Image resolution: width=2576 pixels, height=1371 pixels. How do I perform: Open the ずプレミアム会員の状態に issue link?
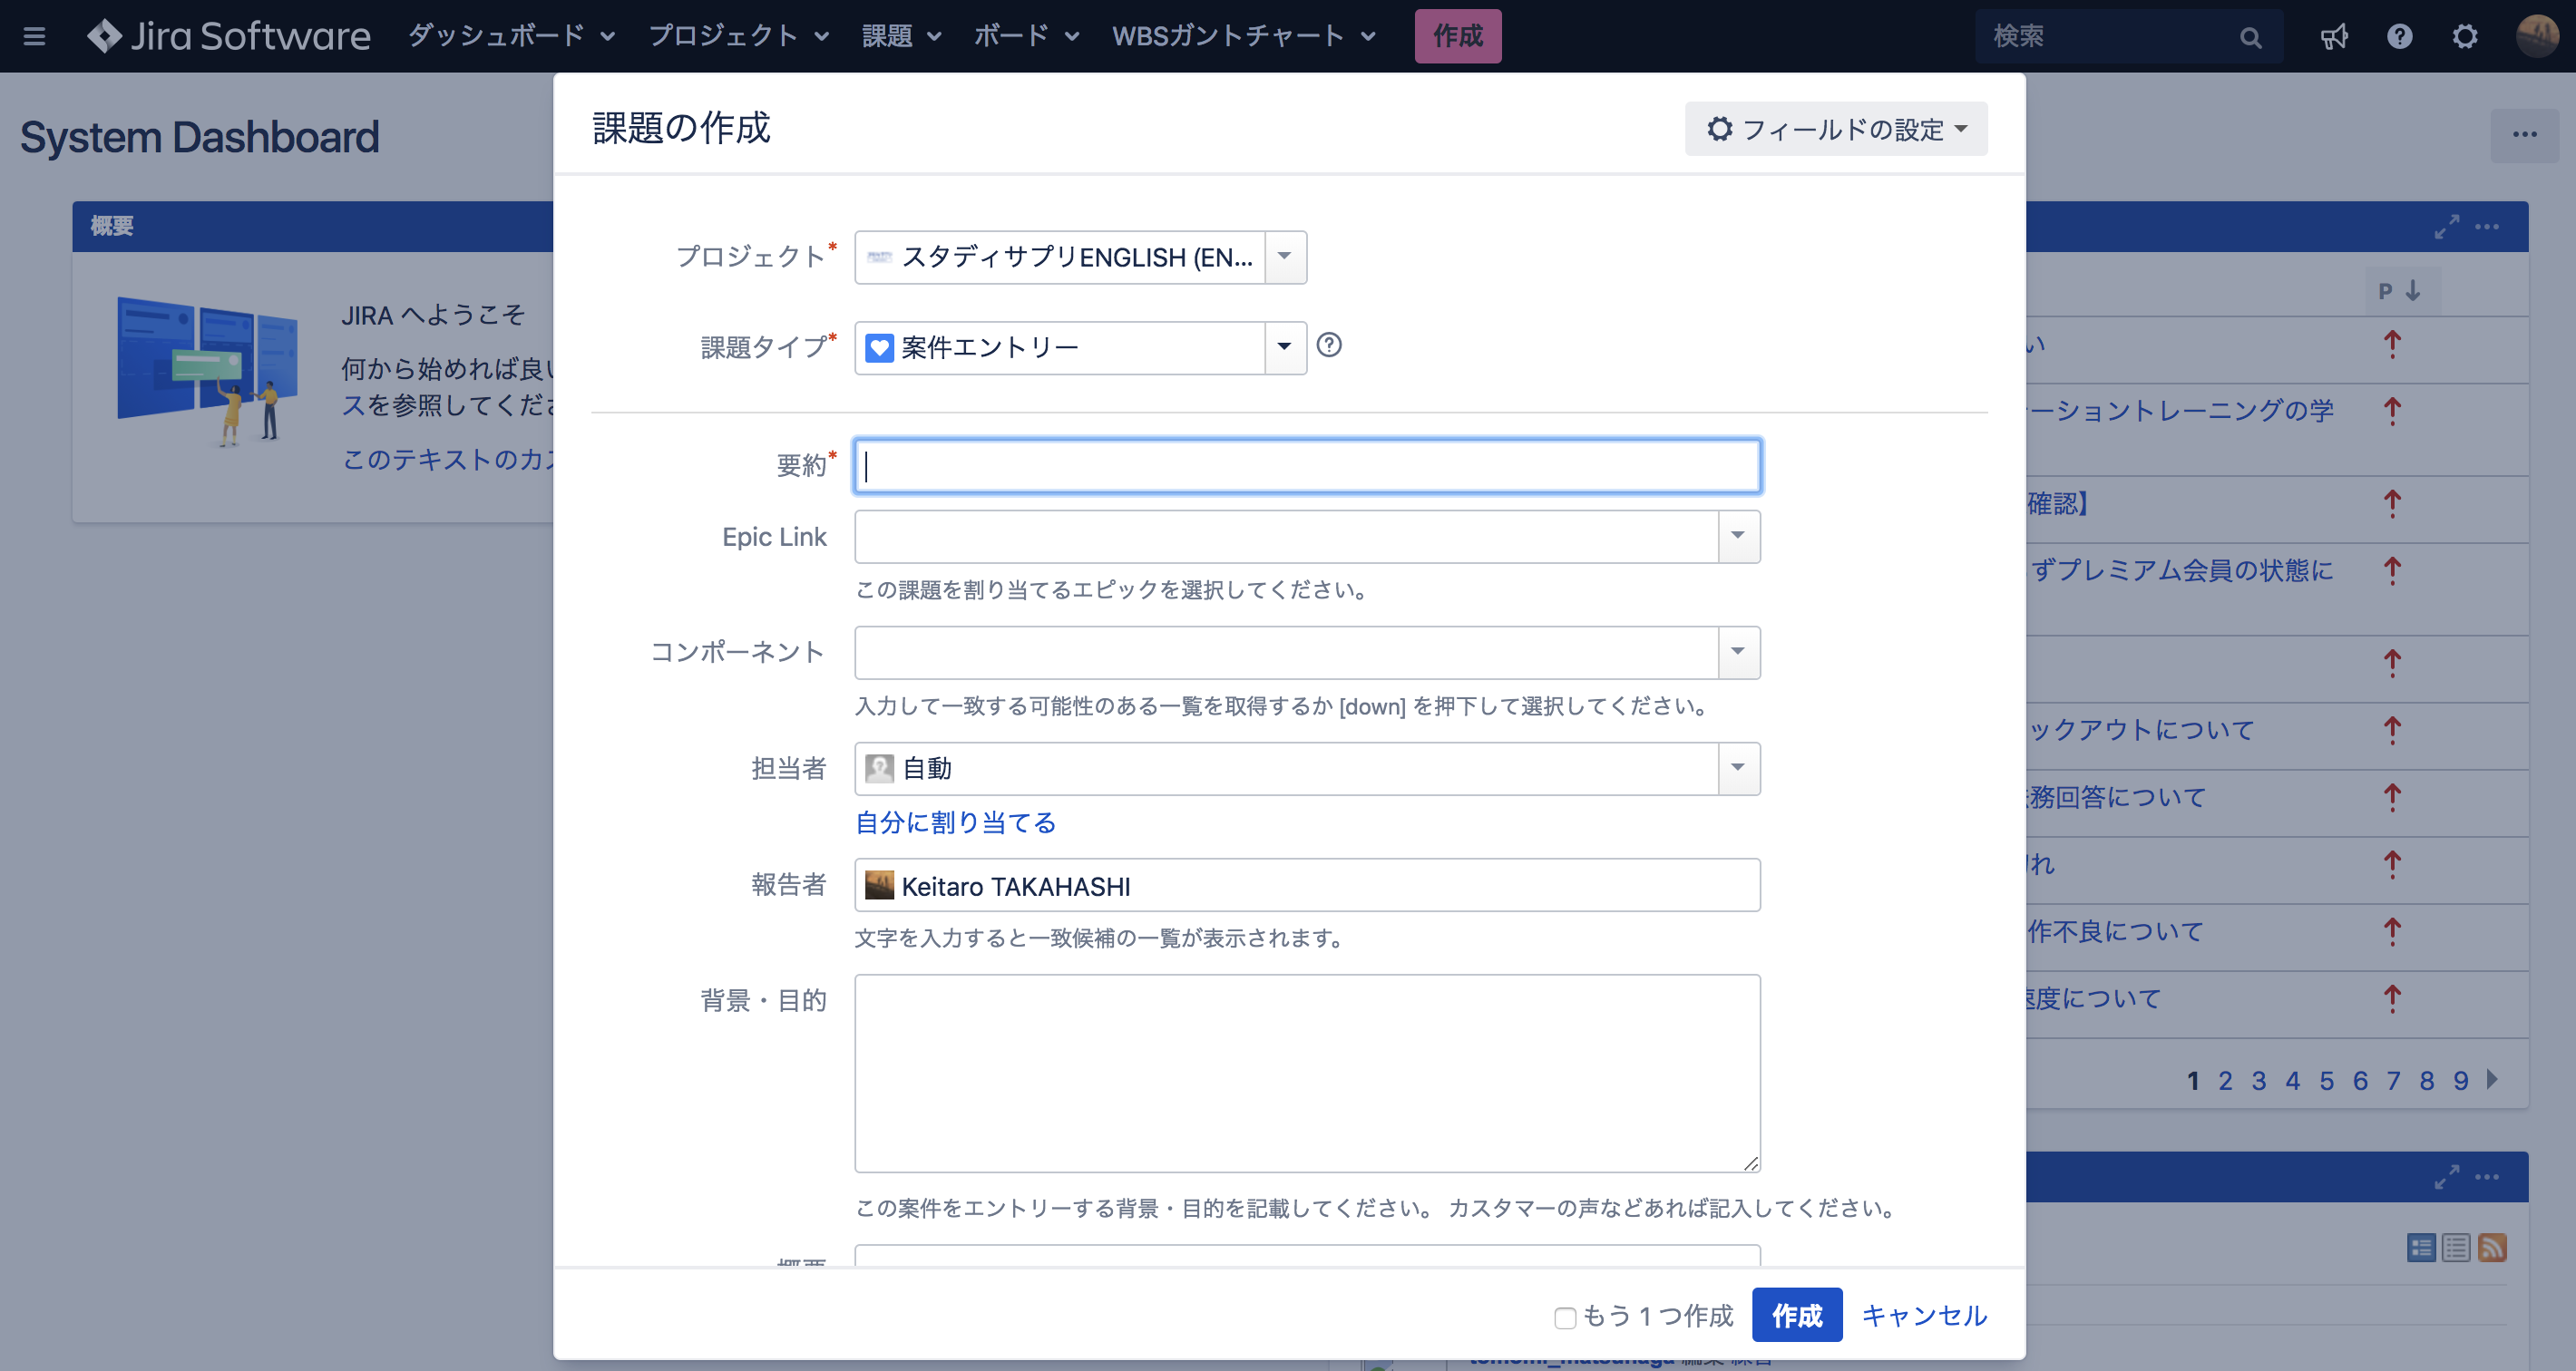coord(2180,570)
